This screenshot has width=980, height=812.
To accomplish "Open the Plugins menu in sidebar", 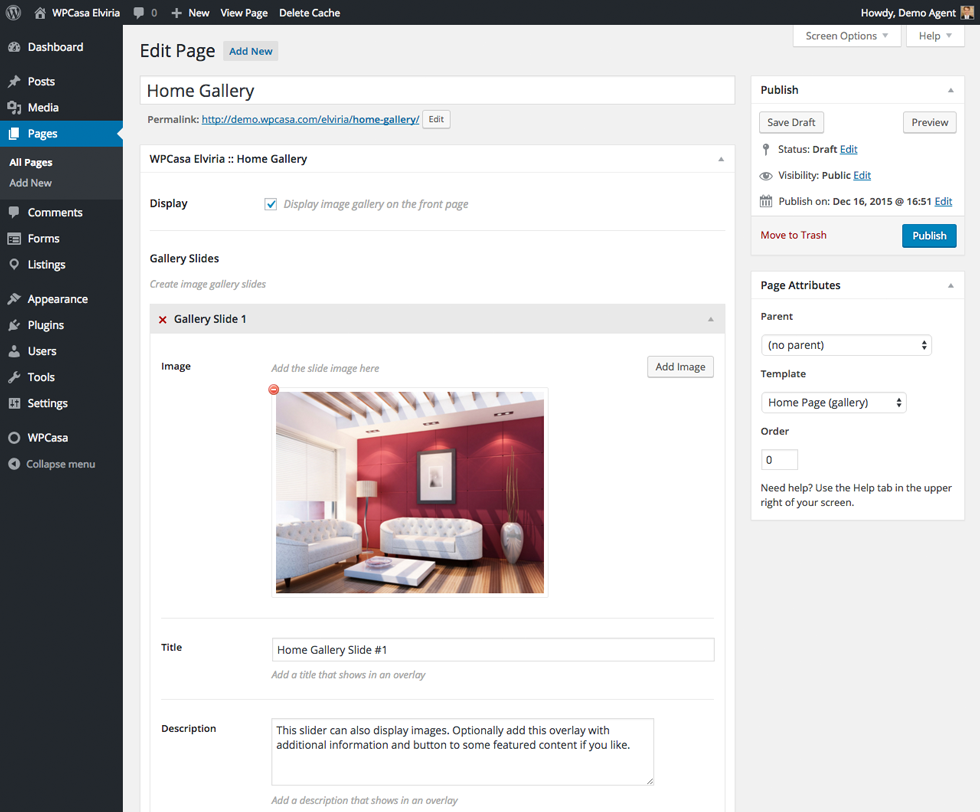I will coord(45,325).
